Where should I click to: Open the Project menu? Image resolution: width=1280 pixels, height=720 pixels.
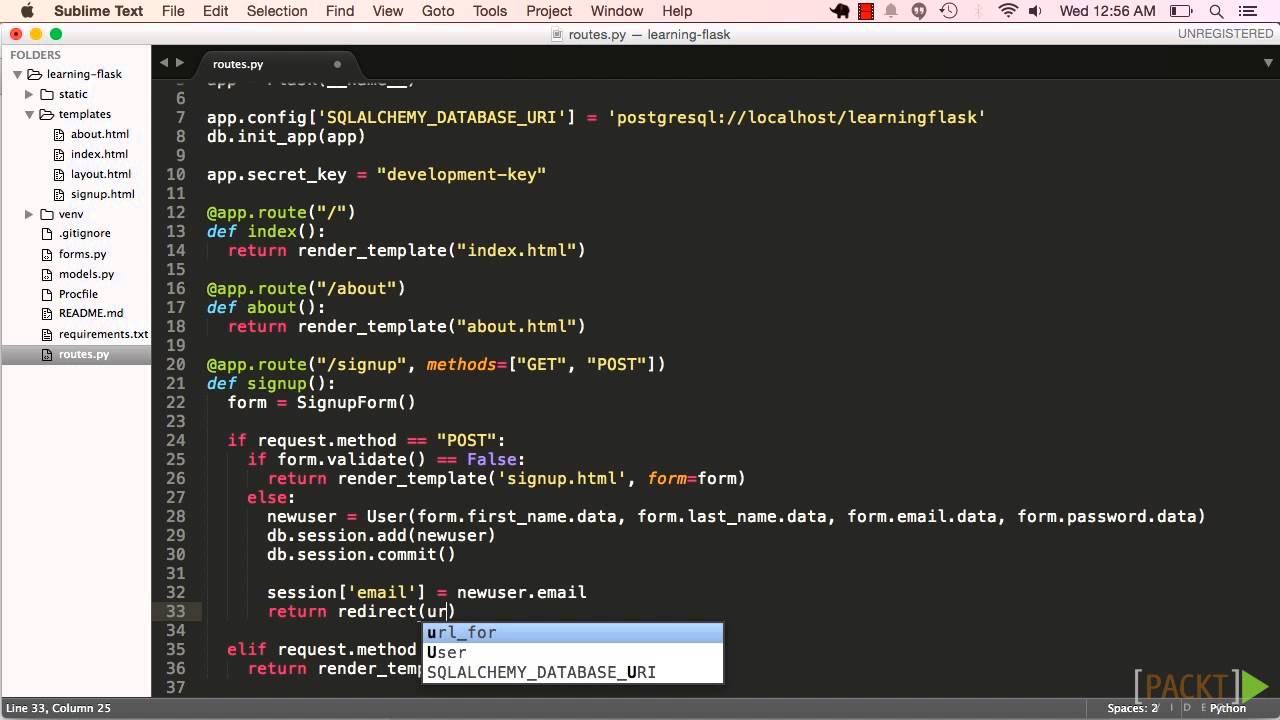click(549, 11)
